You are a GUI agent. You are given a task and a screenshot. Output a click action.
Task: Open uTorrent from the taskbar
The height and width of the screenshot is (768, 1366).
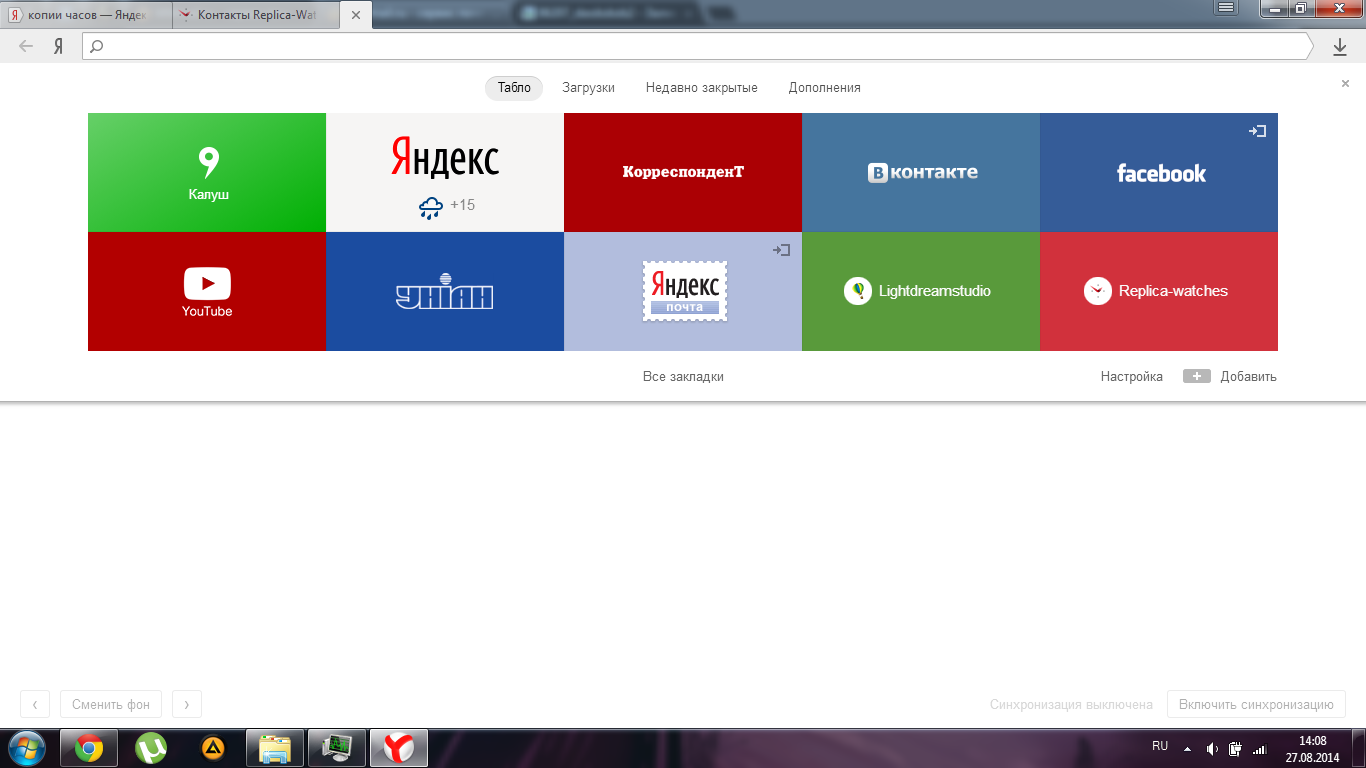click(x=151, y=748)
